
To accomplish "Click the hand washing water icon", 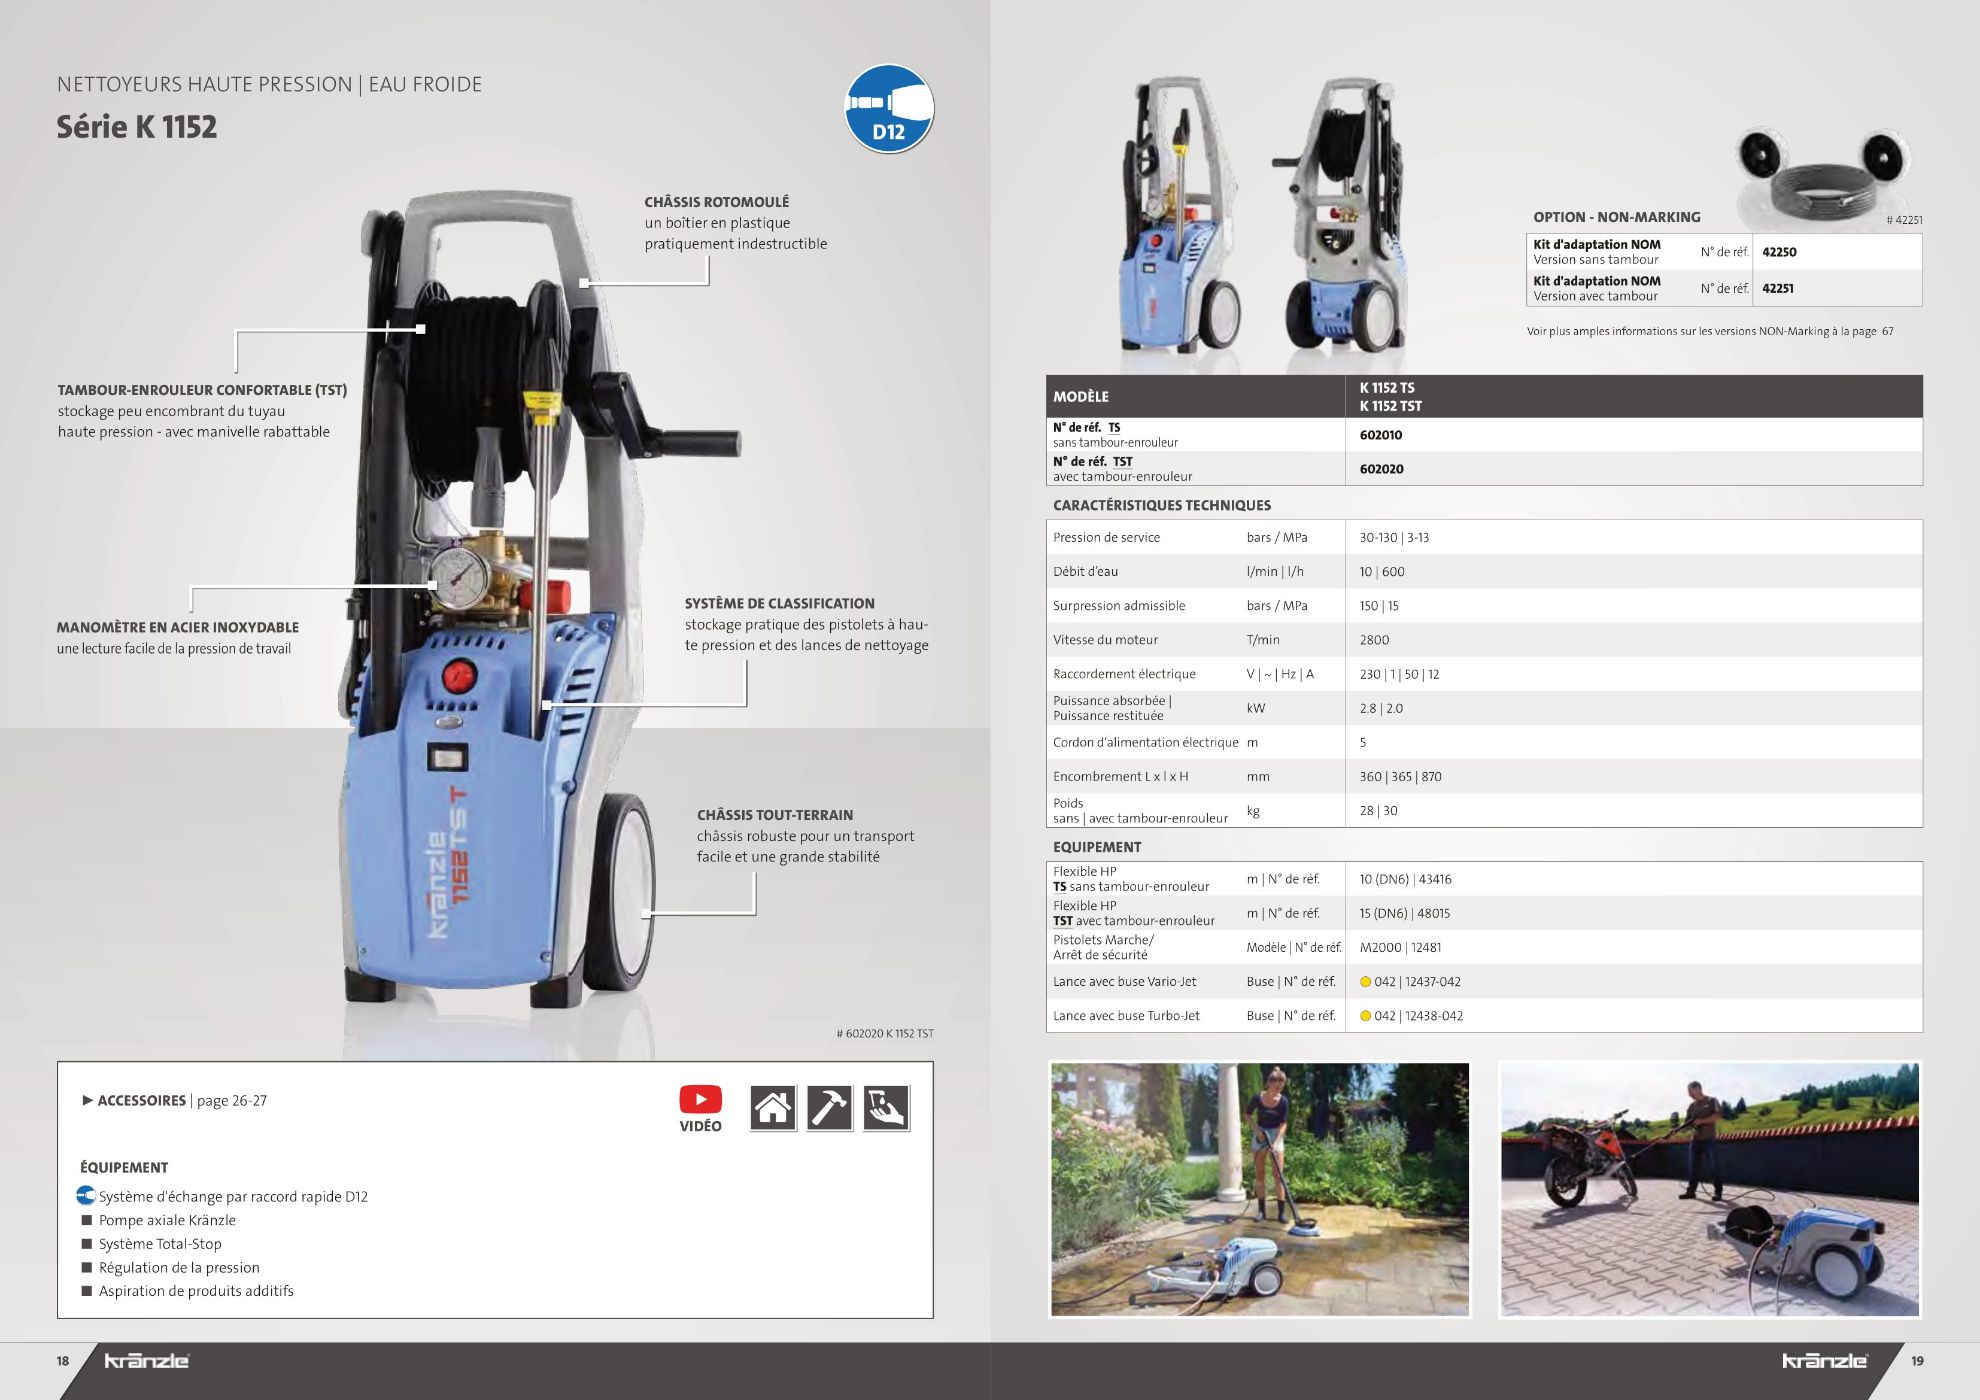I will tap(886, 1108).
